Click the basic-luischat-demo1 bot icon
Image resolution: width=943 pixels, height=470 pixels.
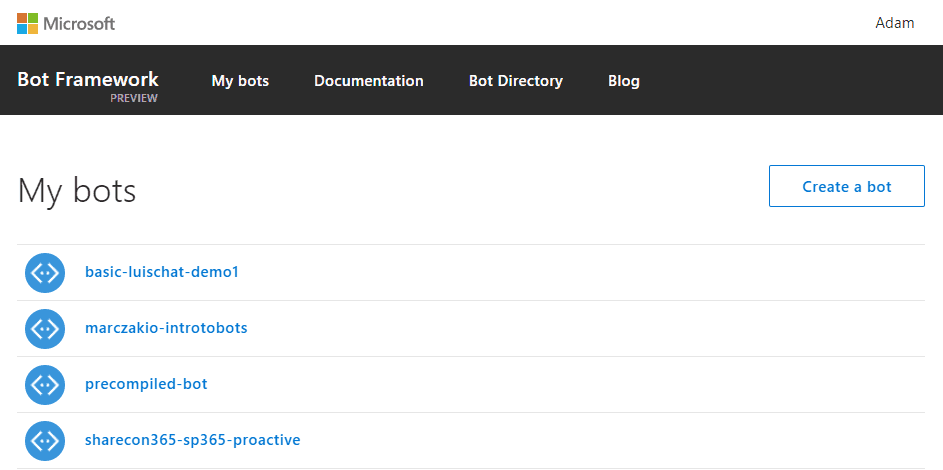click(x=45, y=273)
